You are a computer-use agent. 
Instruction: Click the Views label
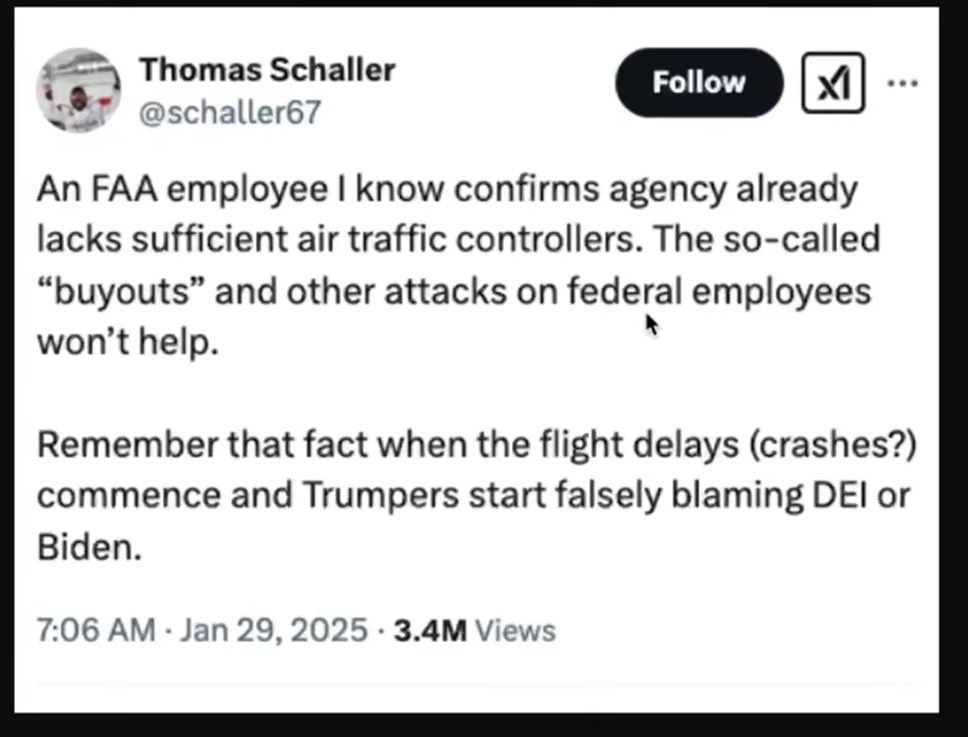click(x=515, y=630)
